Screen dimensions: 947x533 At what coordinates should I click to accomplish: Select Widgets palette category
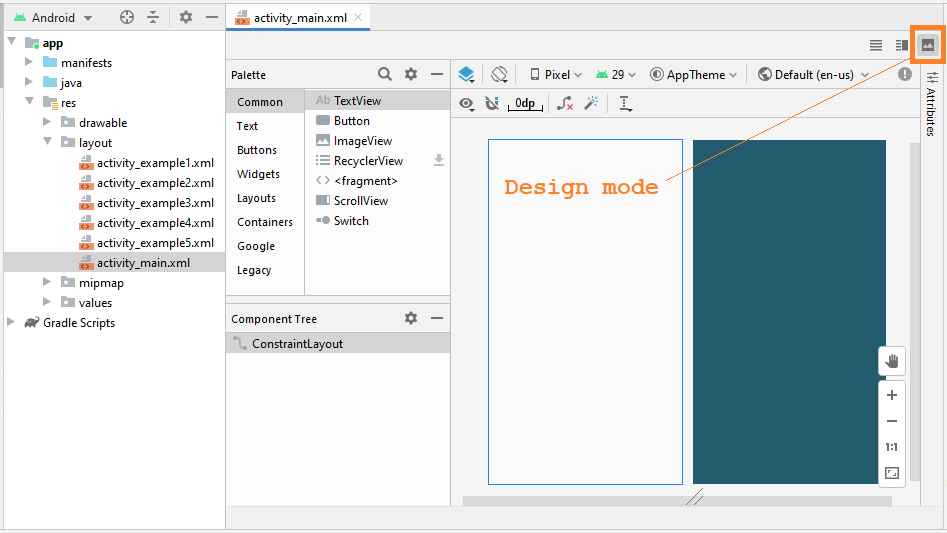pyautogui.click(x=265, y=174)
